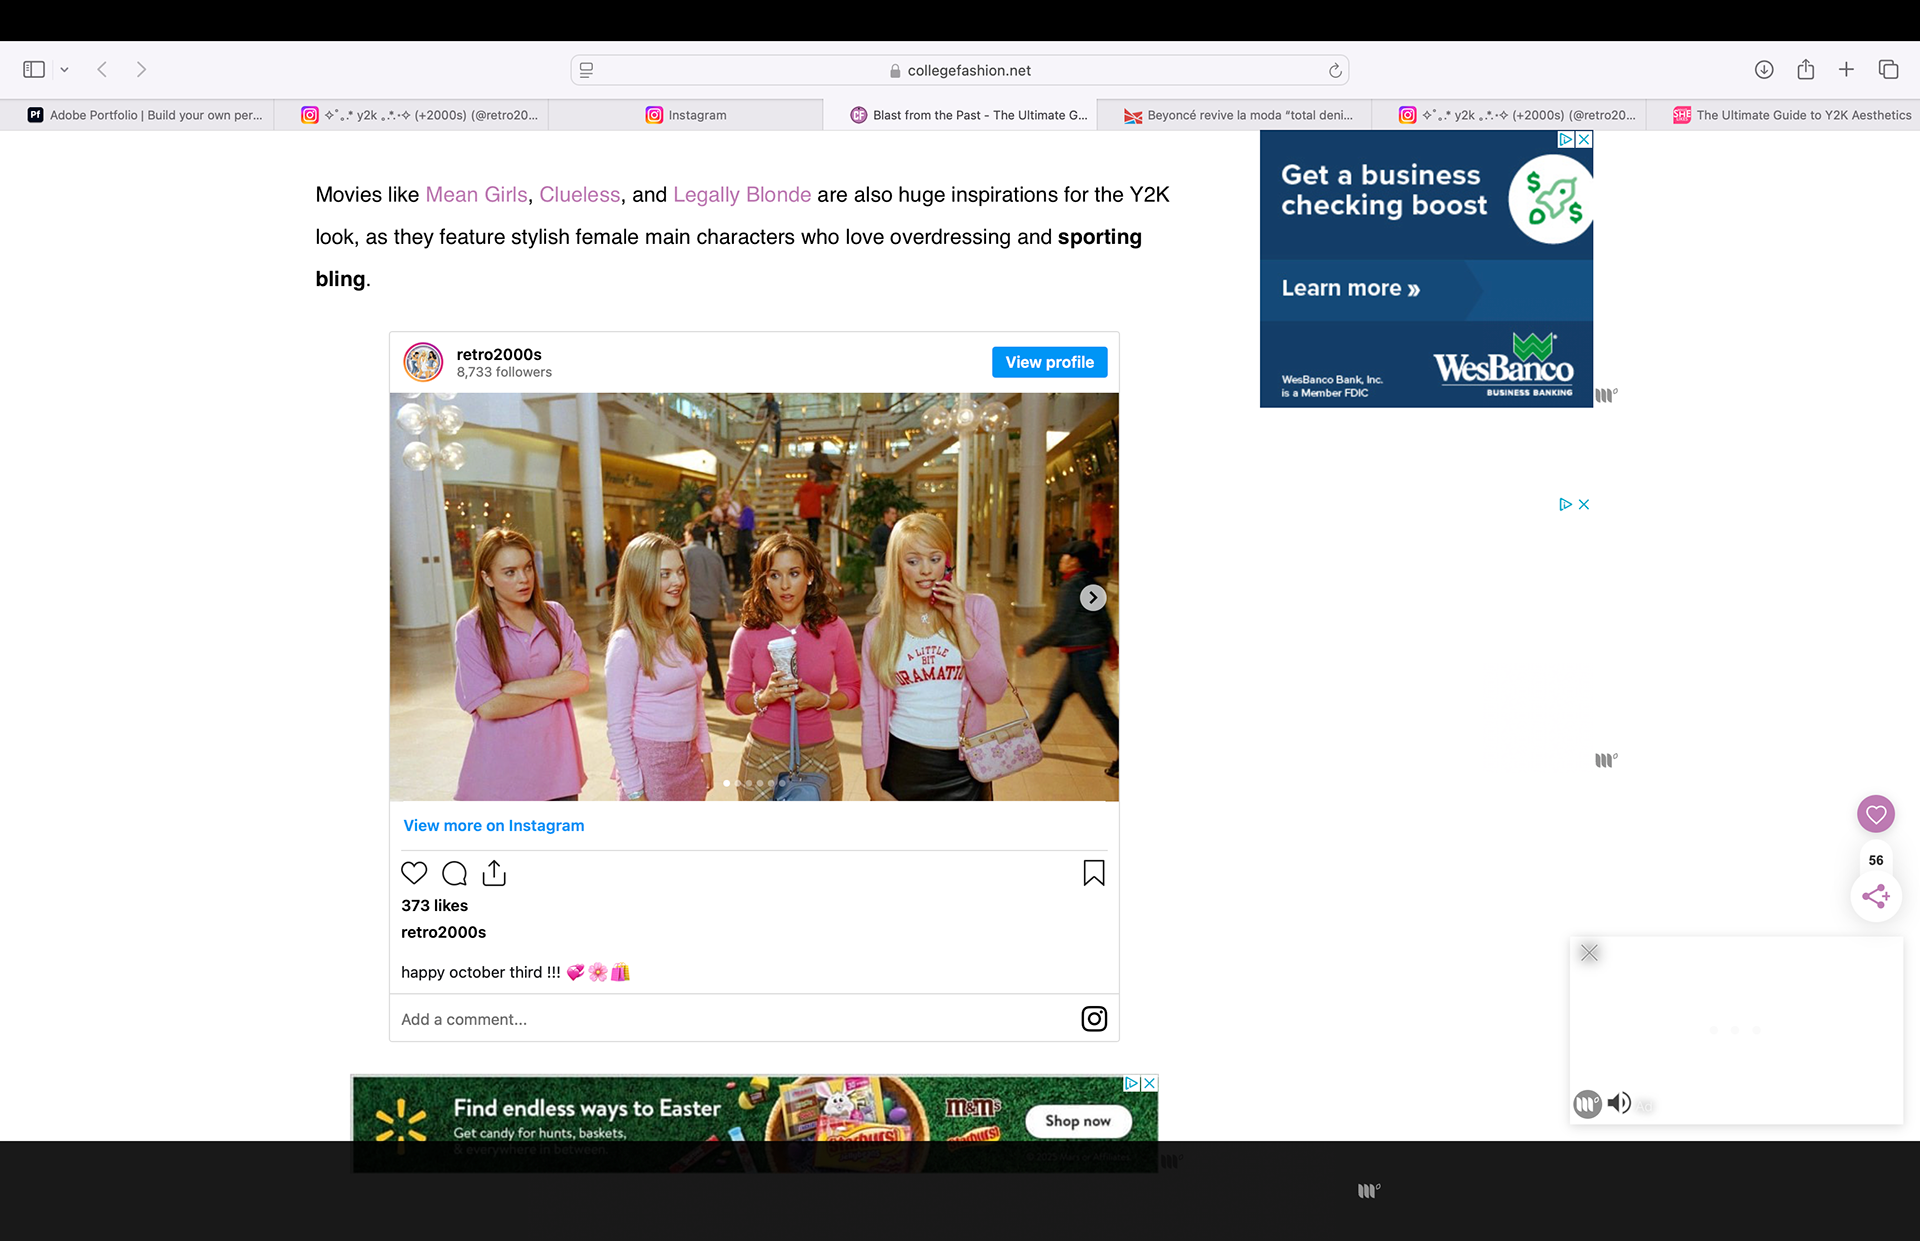This screenshot has height=1241, width=1920.
Task: Open a new tab
Action: pos(1846,69)
